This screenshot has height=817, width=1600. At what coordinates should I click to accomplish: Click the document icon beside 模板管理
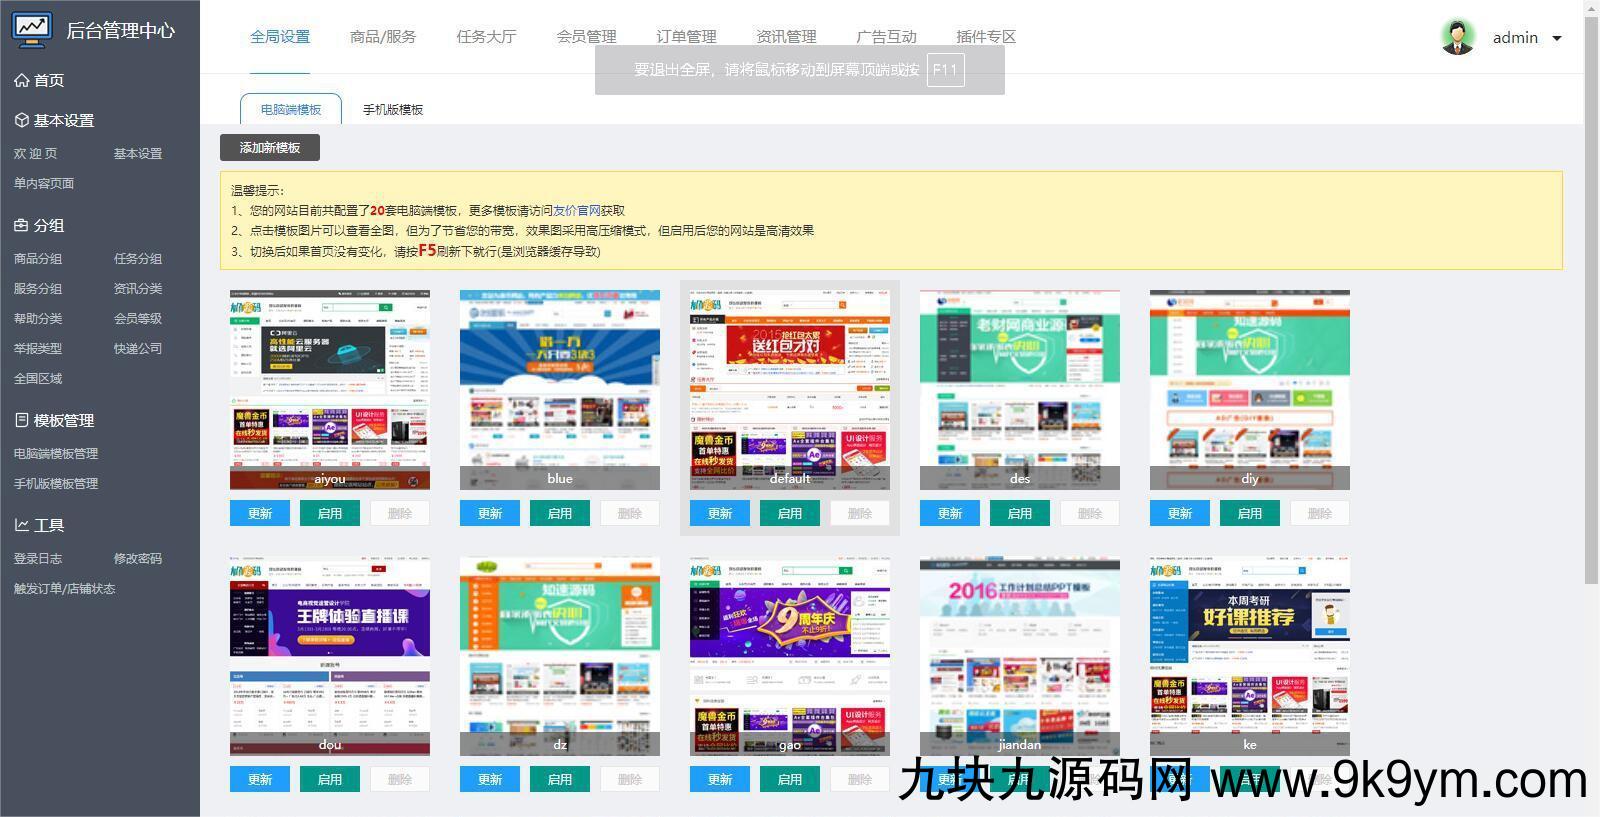[x=21, y=420]
